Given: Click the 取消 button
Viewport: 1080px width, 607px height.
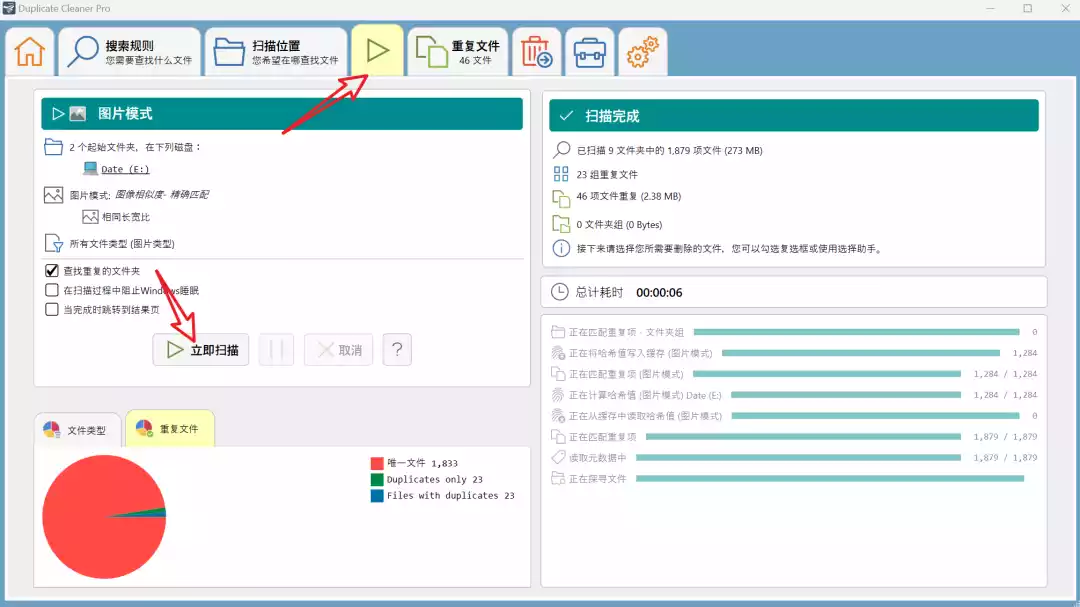Looking at the screenshot, I should click(x=339, y=350).
